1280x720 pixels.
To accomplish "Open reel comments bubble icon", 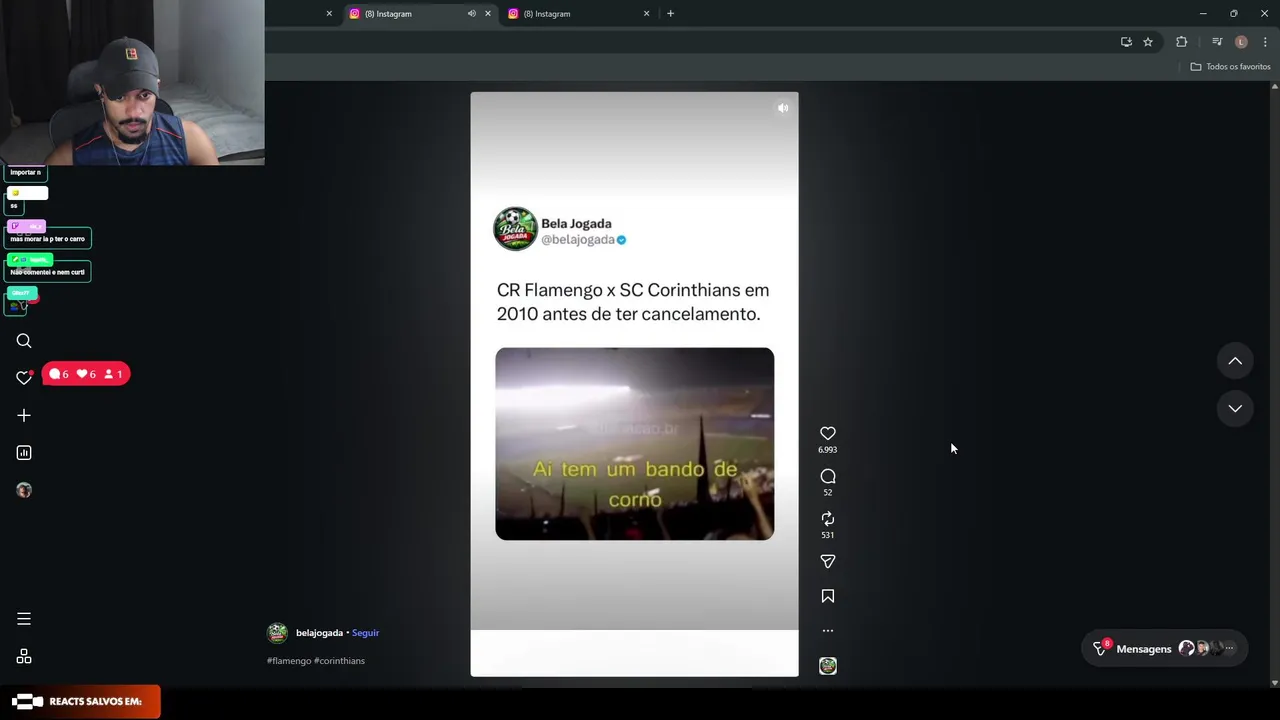I will (828, 476).
